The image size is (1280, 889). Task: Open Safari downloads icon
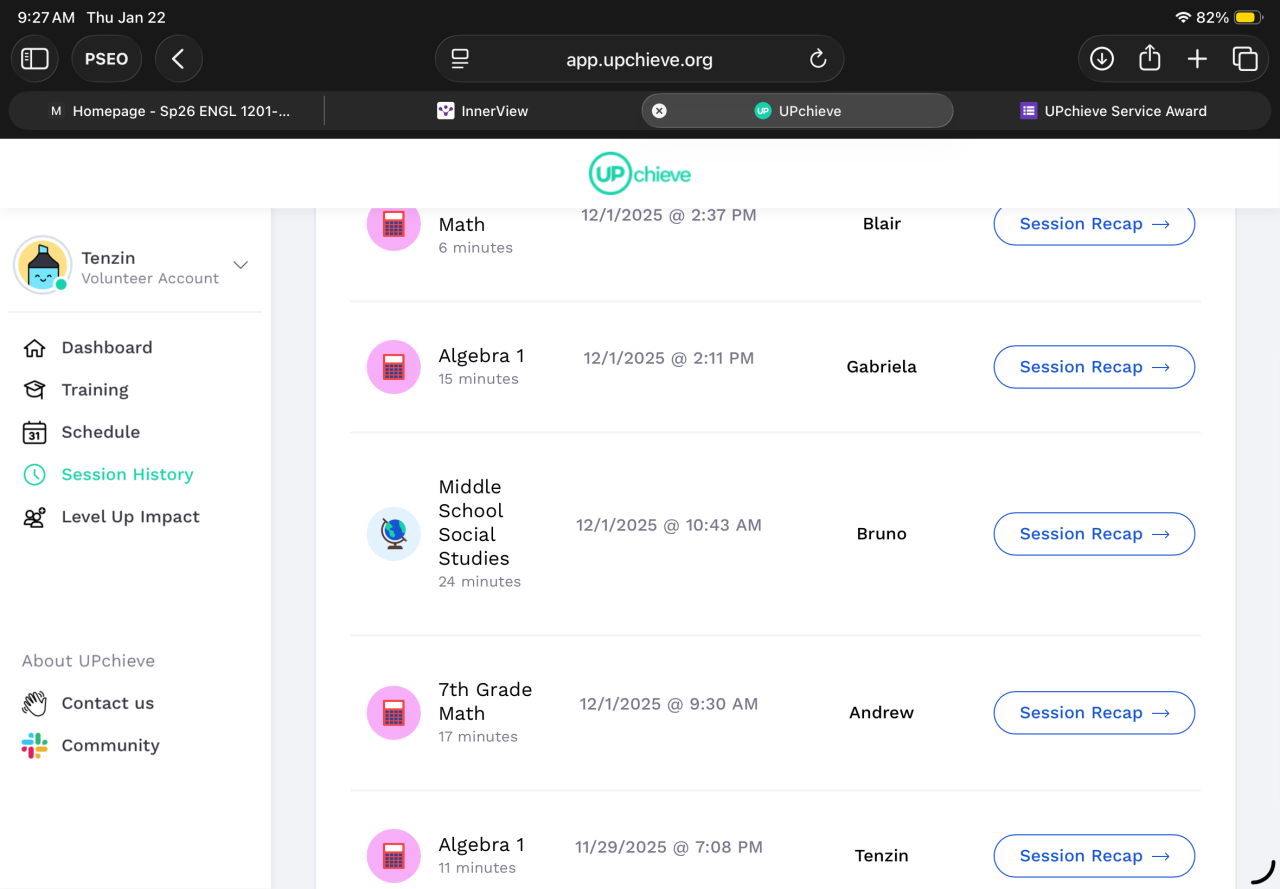pyautogui.click(x=1102, y=59)
